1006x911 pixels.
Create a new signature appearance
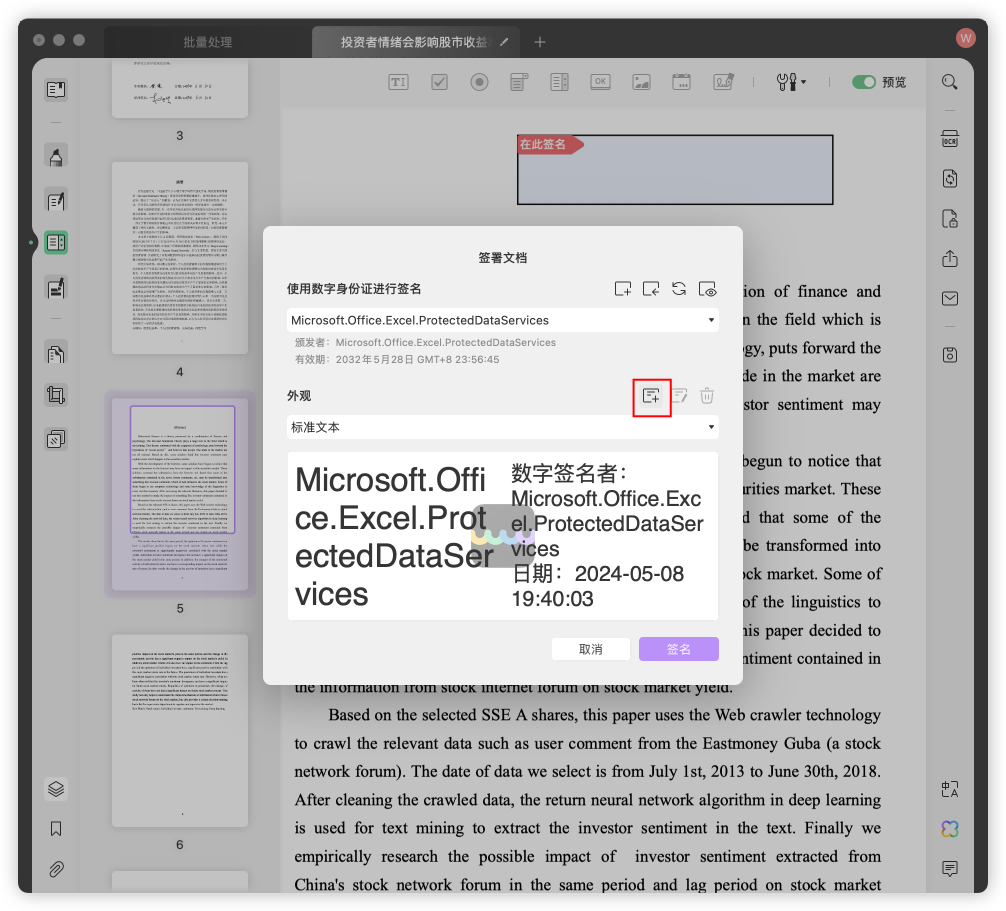651,396
